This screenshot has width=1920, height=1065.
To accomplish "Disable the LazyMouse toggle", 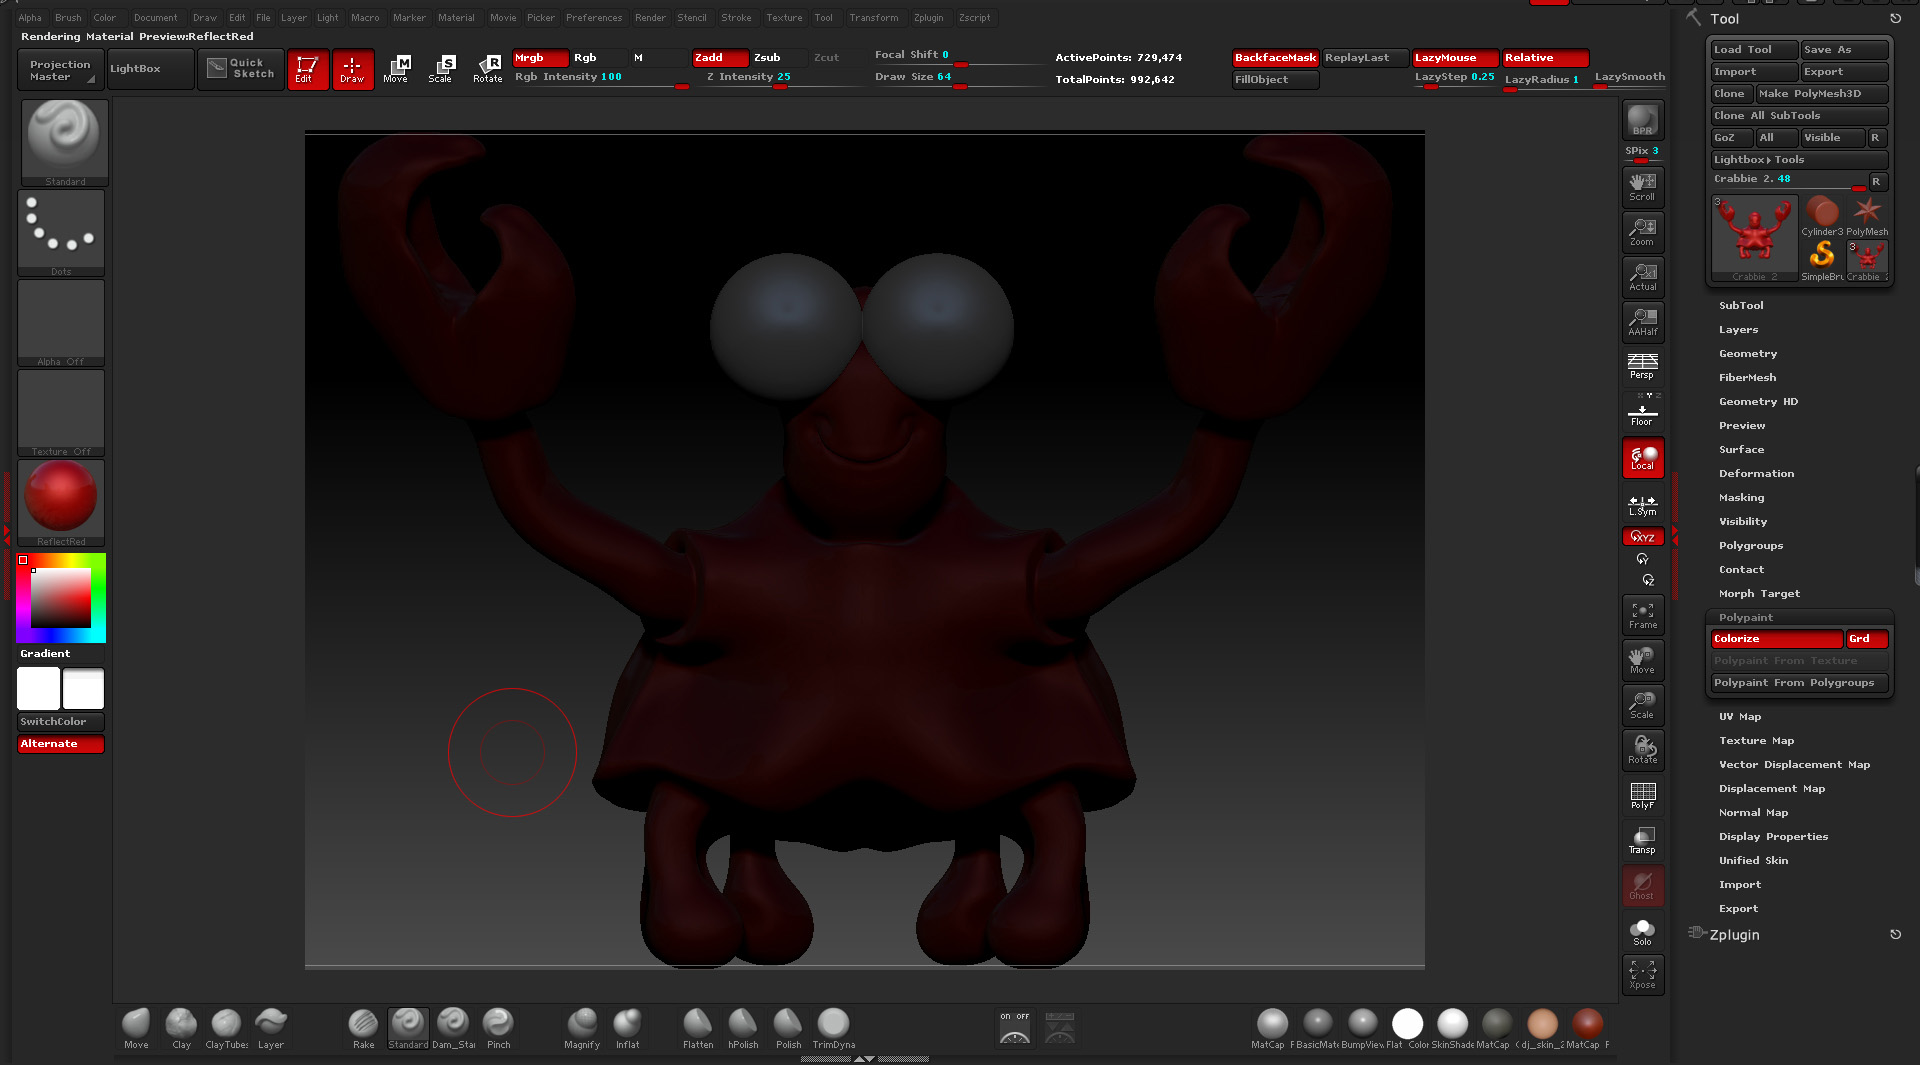I will [1454, 58].
